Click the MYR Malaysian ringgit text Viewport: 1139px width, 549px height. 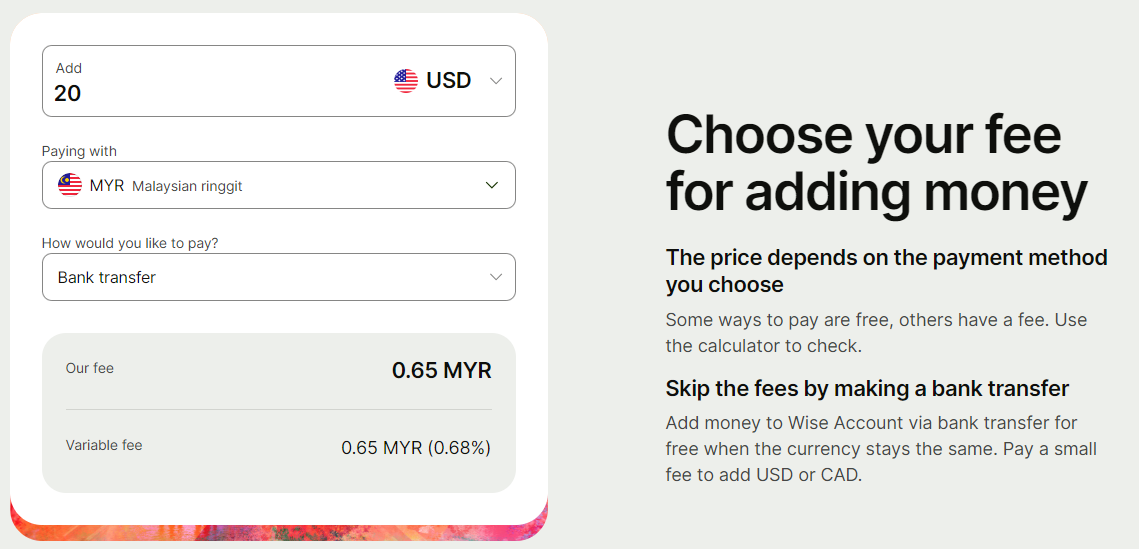tap(166, 186)
